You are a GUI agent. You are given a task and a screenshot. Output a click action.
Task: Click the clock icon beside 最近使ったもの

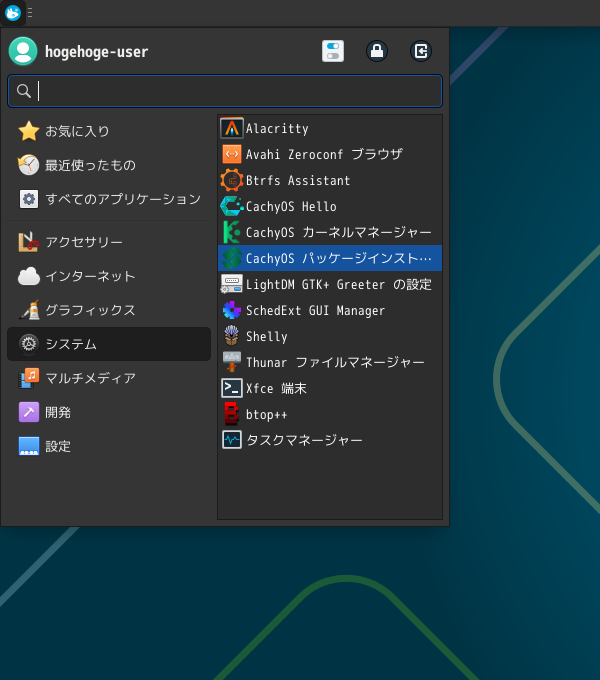point(29,165)
